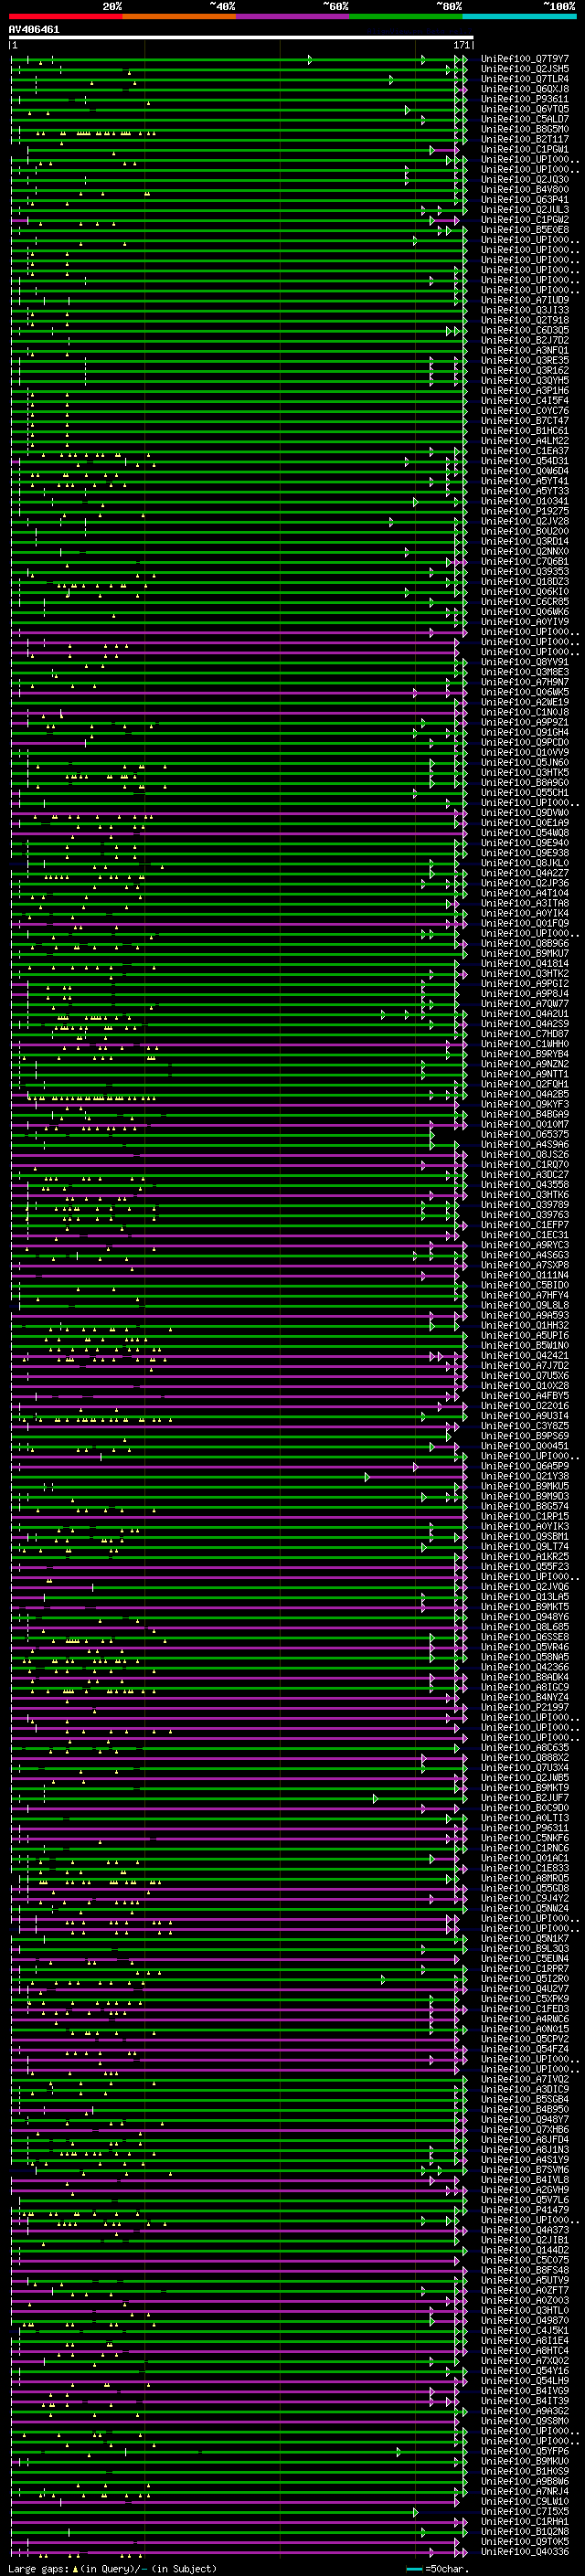Select hit label UniRef100_C1PGW1
Viewport: 585px width, 2576px height.
tap(525, 149)
